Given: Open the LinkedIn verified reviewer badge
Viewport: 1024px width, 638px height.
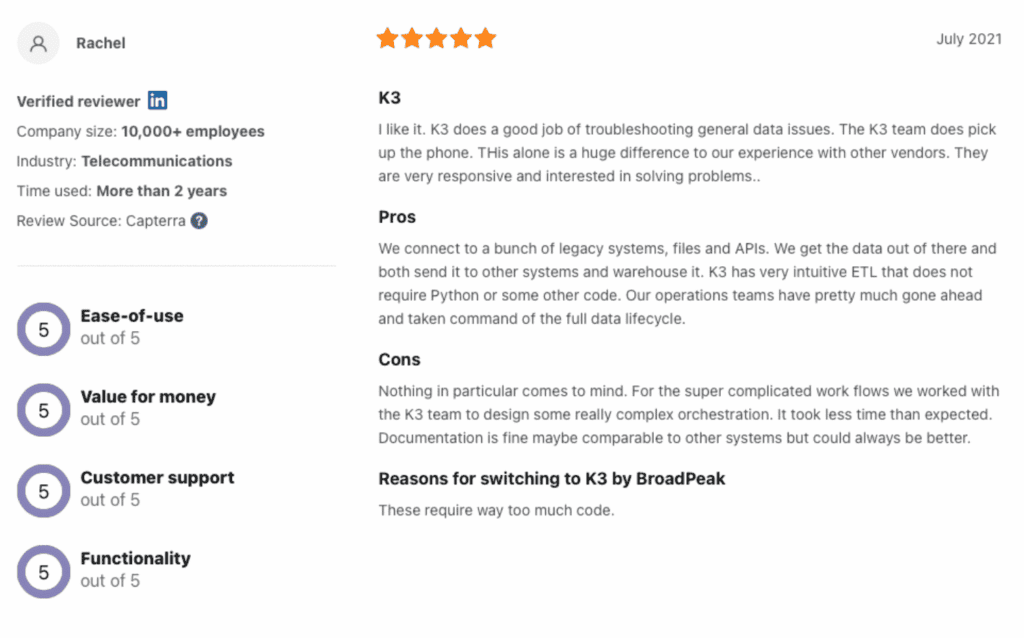Looking at the screenshot, I should (x=157, y=101).
